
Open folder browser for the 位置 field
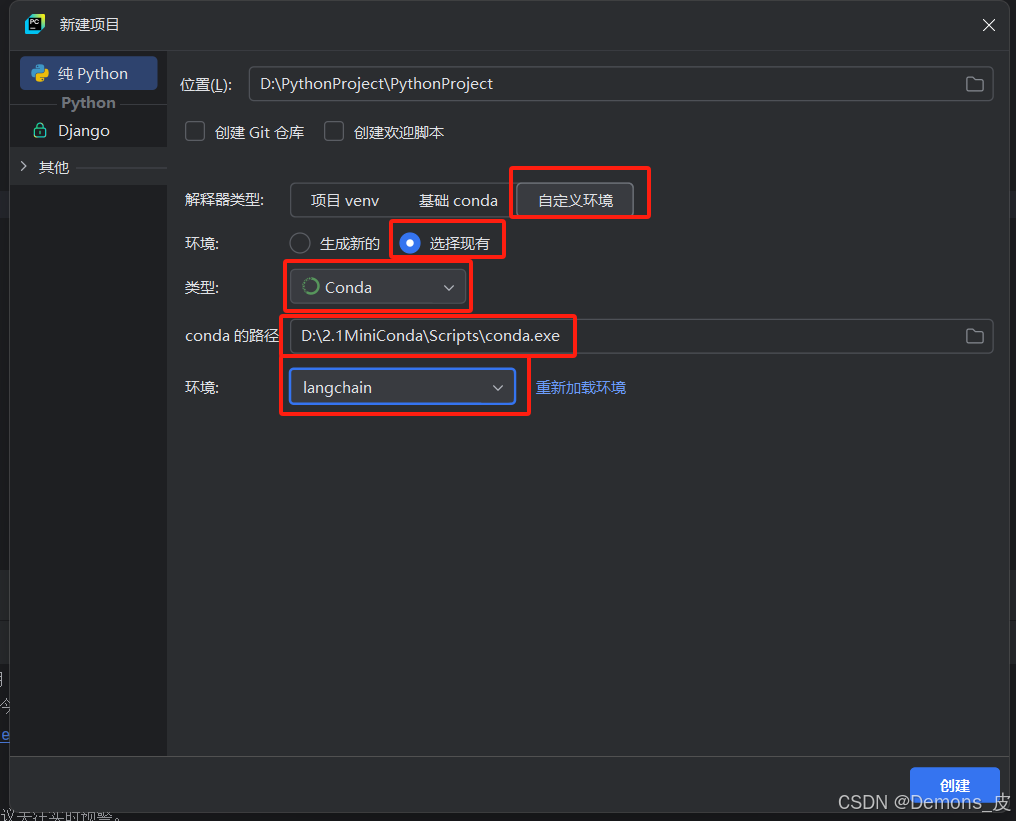tap(974, 84)
